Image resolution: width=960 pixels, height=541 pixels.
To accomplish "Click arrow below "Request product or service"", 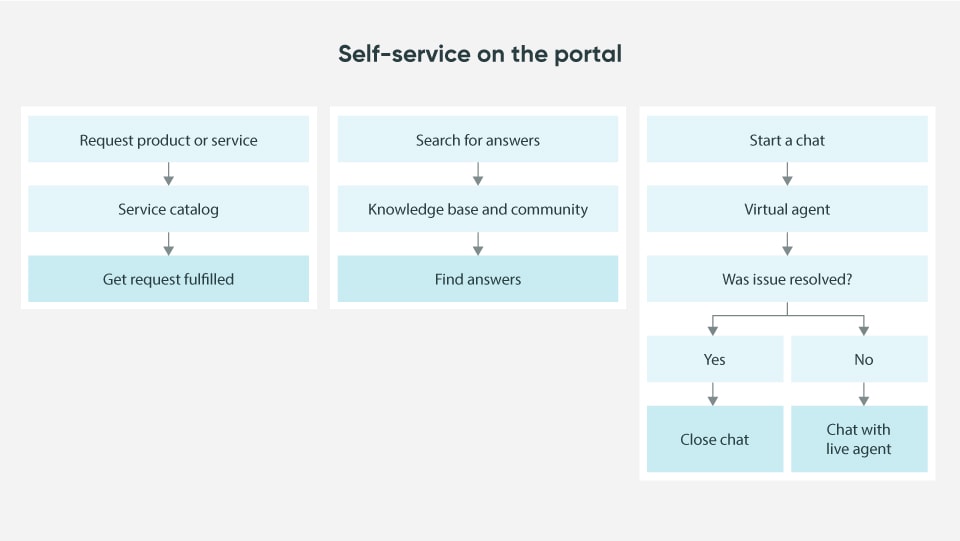I will click(x=168, y=174).
